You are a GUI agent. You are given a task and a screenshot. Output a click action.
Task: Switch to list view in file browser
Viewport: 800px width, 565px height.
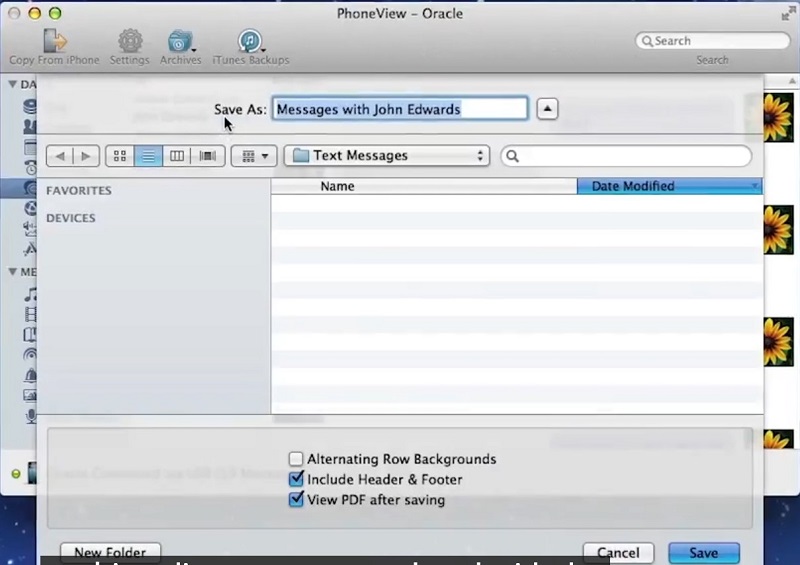pyautogui.click(x=148, y=156)
